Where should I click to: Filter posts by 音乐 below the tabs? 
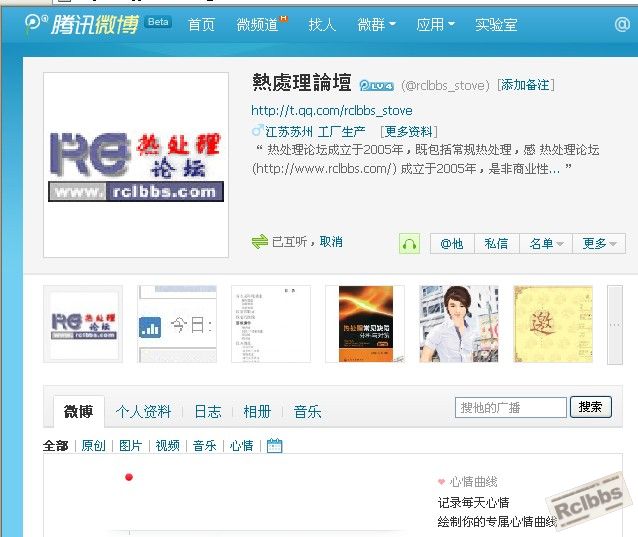click(205, 446)
